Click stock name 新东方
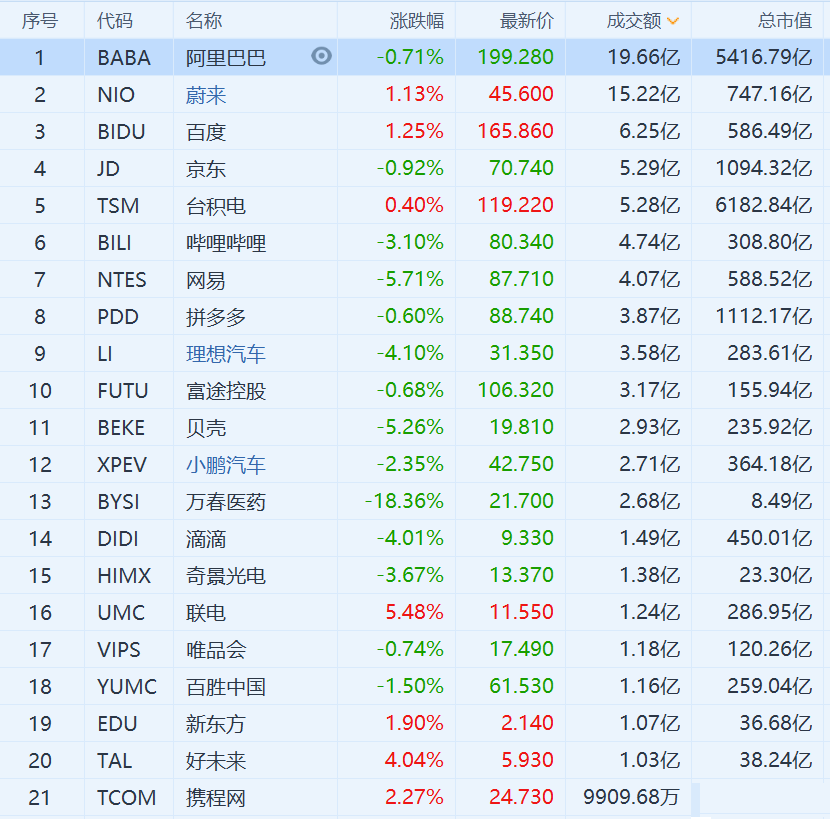This screenshot has height=819, width=830. (x=216, y=723)
